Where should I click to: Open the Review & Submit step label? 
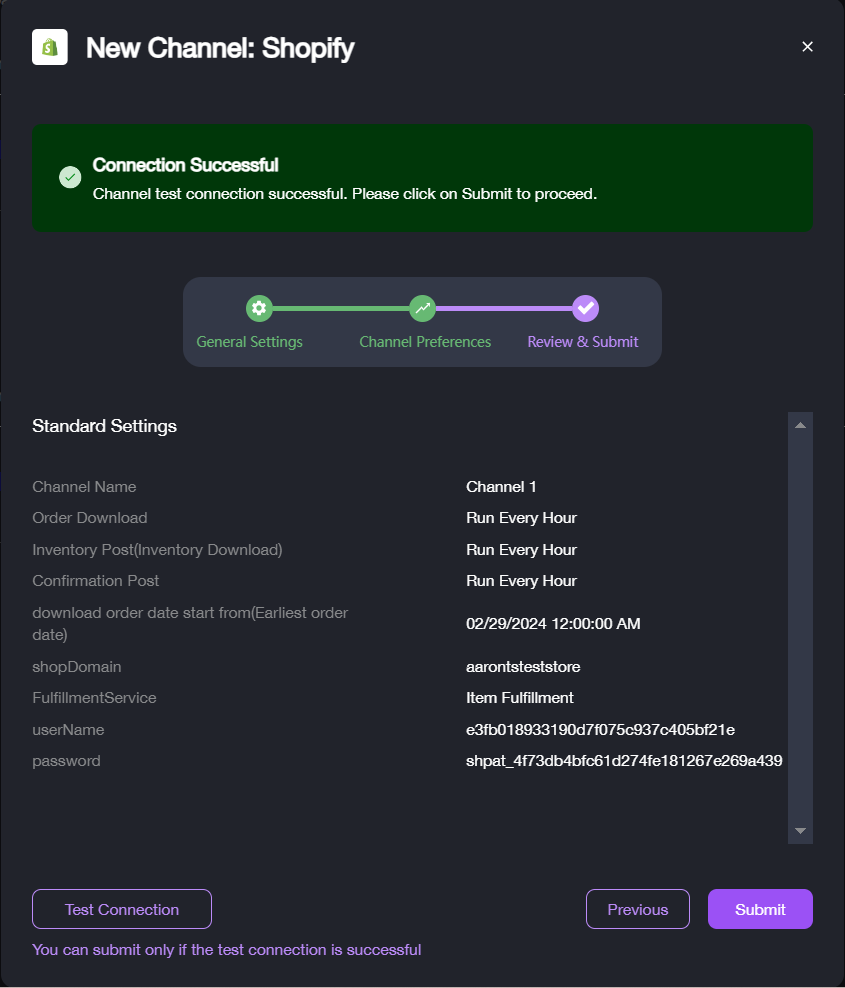[x=583, y=342]
